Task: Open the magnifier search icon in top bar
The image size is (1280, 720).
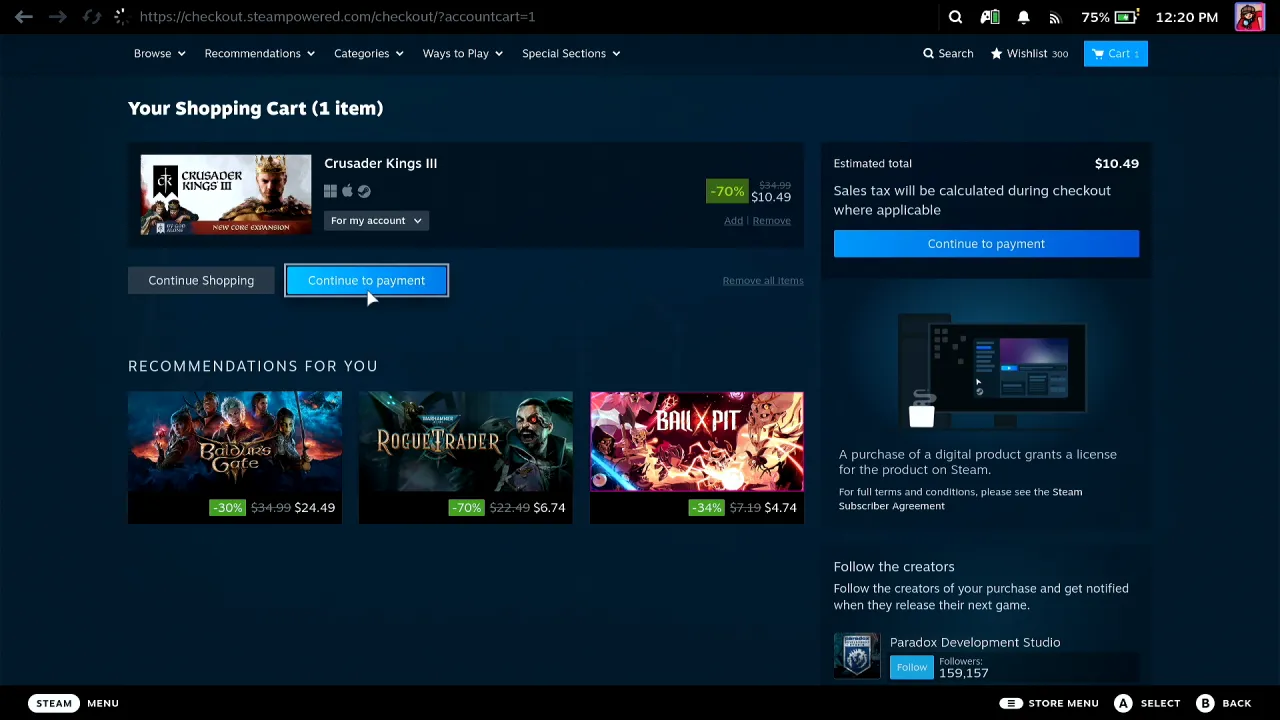Action: 955,17
